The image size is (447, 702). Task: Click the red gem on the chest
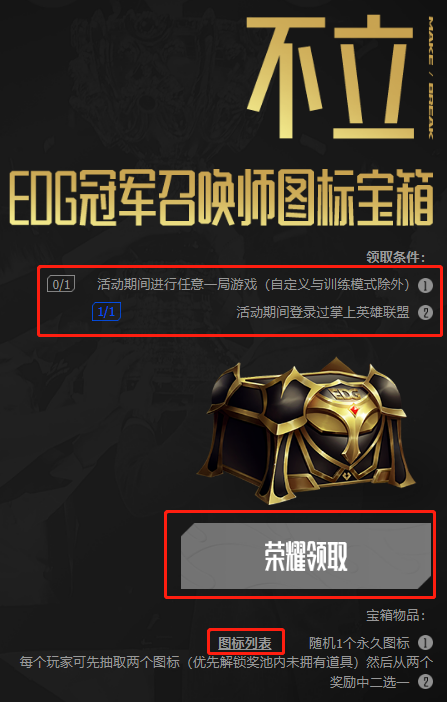pyautogui.click(x=354, y=409)
